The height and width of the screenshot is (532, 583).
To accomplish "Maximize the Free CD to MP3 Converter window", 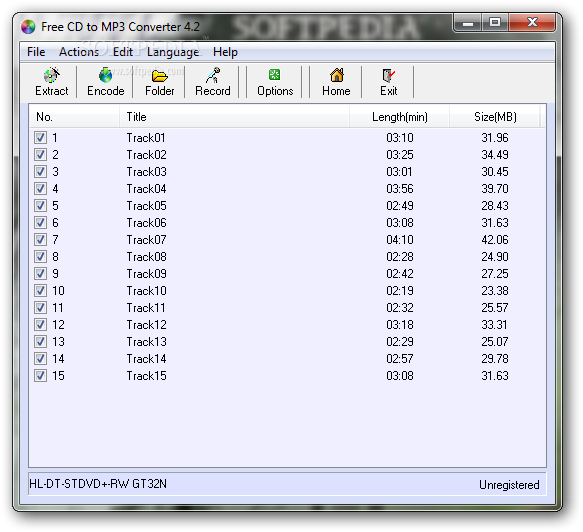I will (x=495, y=23).
